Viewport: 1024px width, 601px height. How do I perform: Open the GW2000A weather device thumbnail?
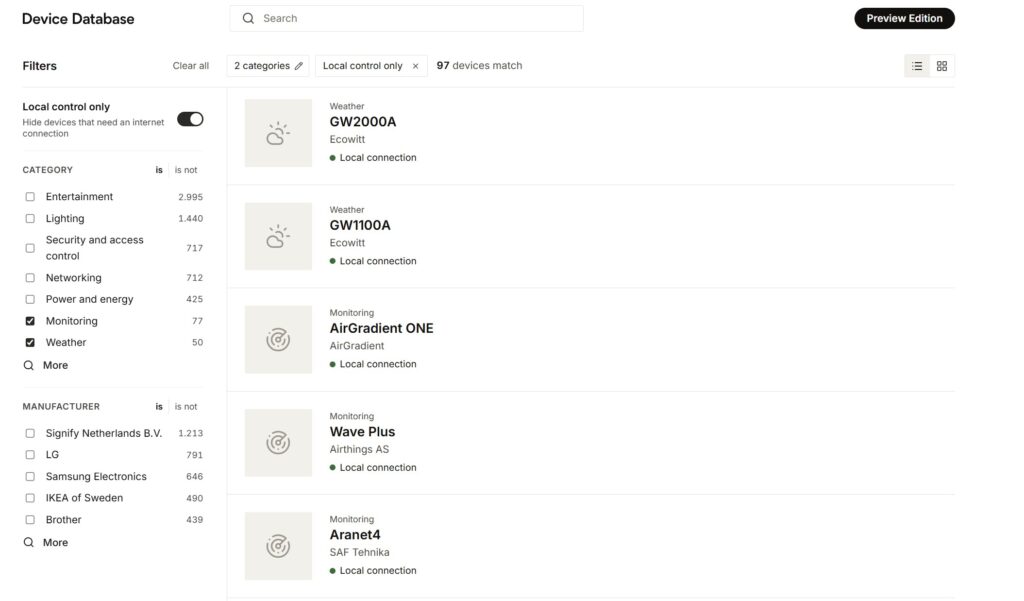click(x=278, y=133)
